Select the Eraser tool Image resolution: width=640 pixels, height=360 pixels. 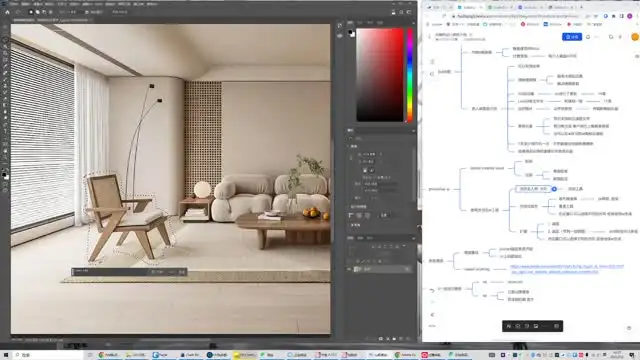tap(5, 99)
